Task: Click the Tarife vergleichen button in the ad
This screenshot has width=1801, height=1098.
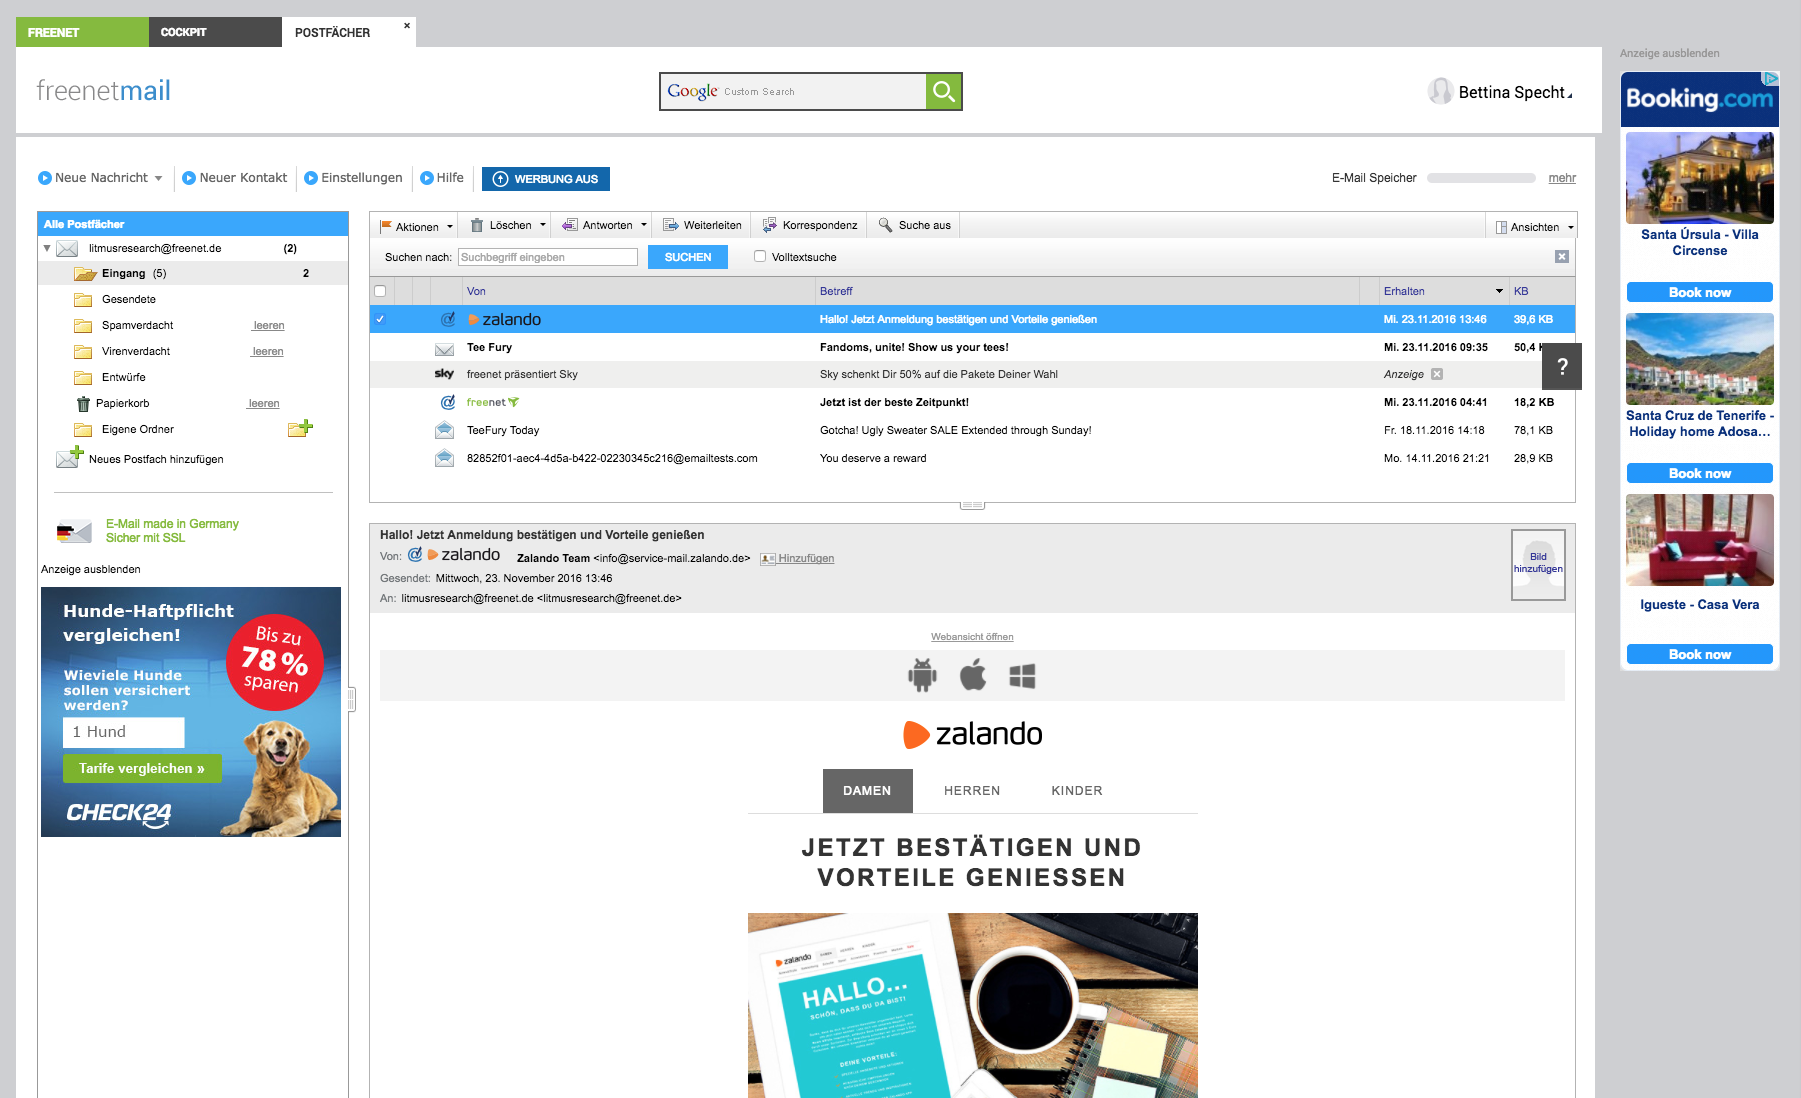Action: [142, 768]
